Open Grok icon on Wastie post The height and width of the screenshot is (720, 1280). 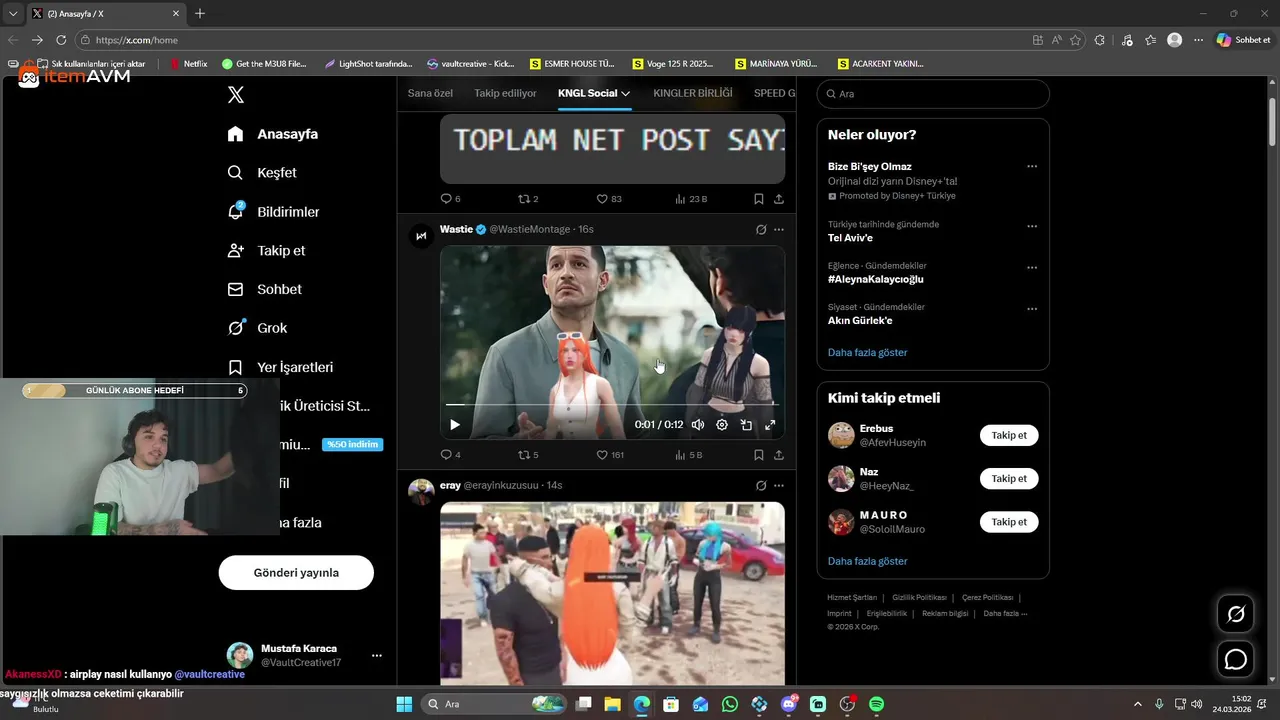click(x=761, y=230)
